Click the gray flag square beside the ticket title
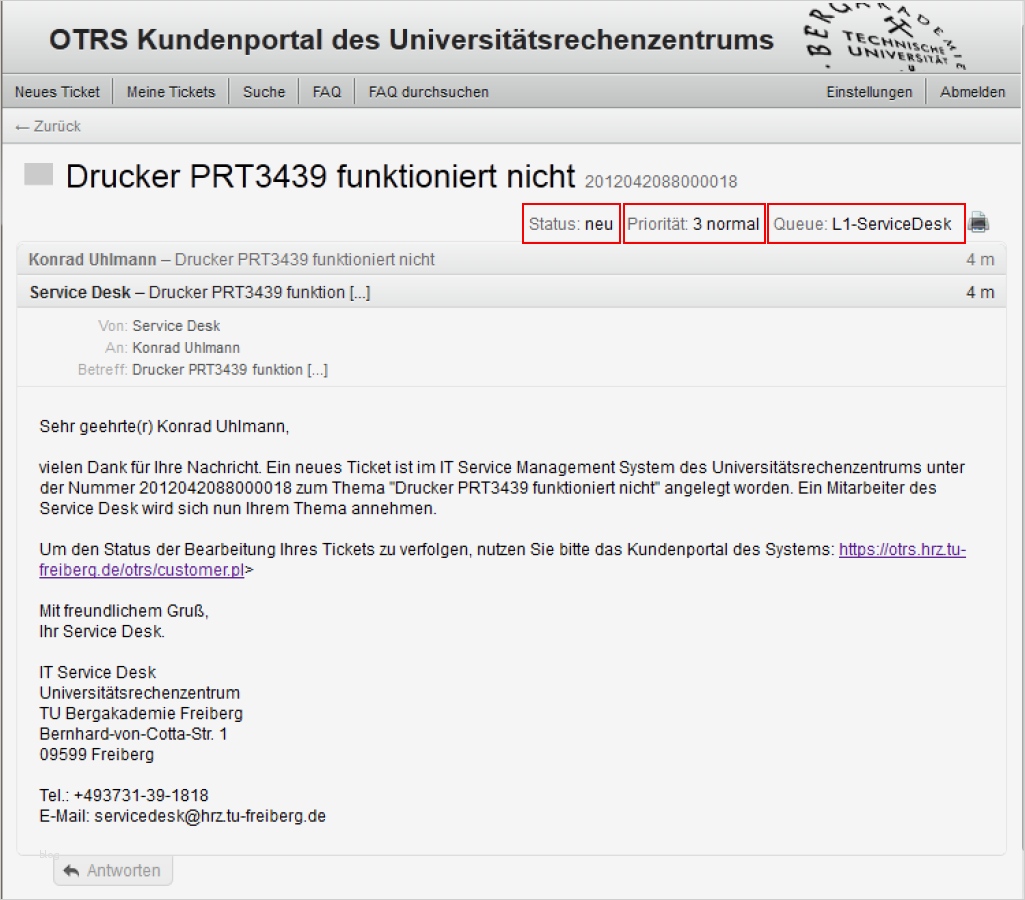 (39, 175)
